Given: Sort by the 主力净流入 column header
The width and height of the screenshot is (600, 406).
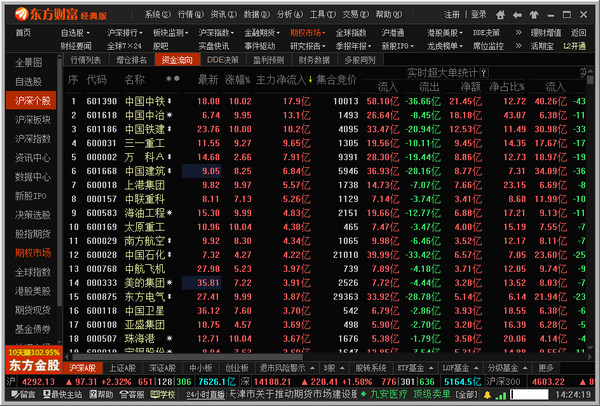Looking at the screenshot, I should 284,80.
